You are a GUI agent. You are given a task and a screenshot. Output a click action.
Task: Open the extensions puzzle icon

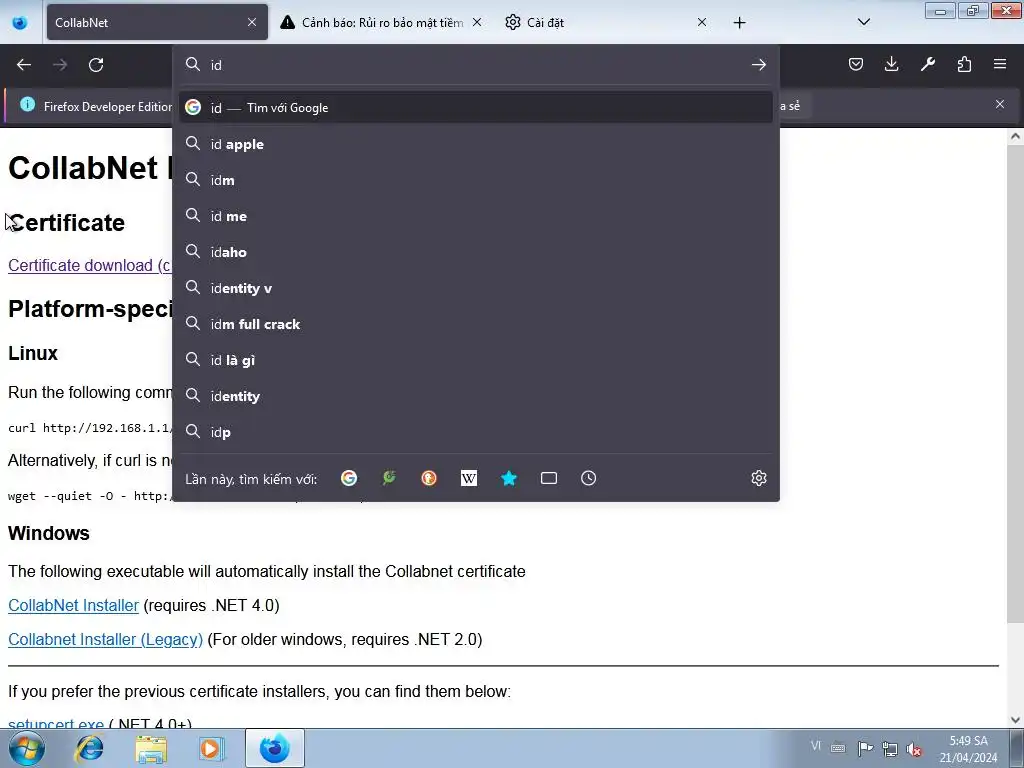[964, 64]
